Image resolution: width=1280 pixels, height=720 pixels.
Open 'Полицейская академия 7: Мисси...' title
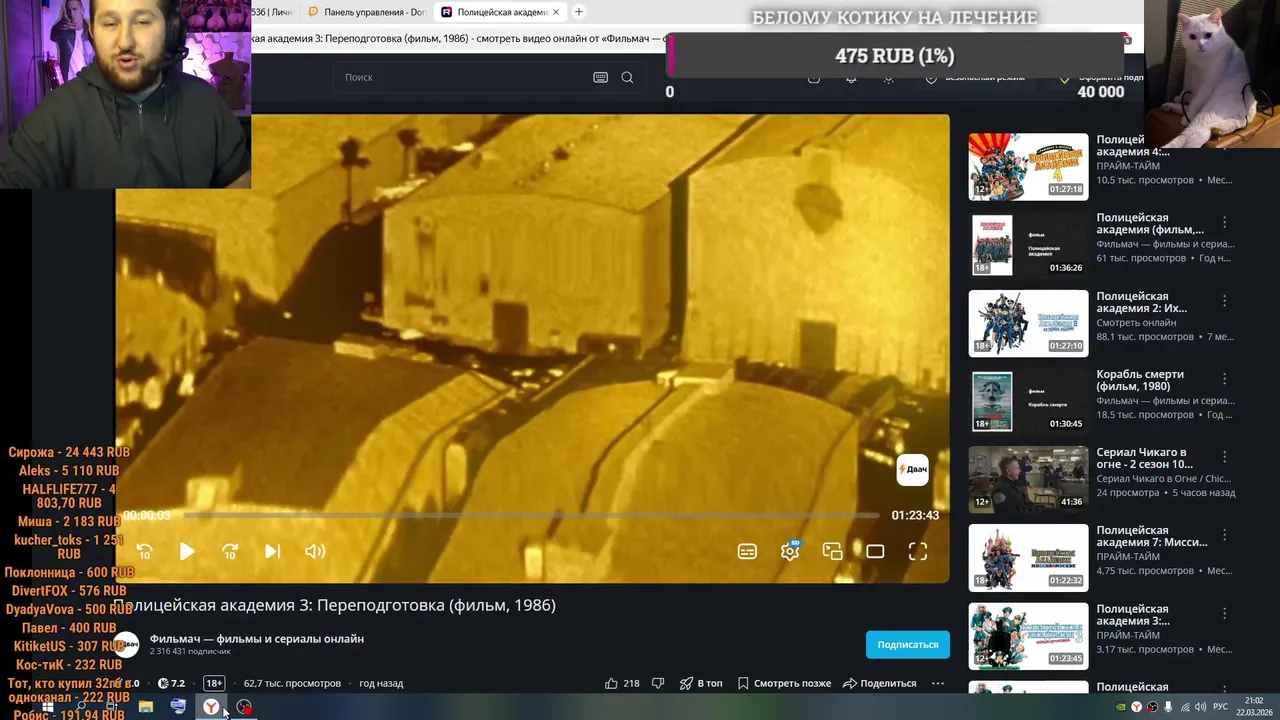coord(1152,536)
